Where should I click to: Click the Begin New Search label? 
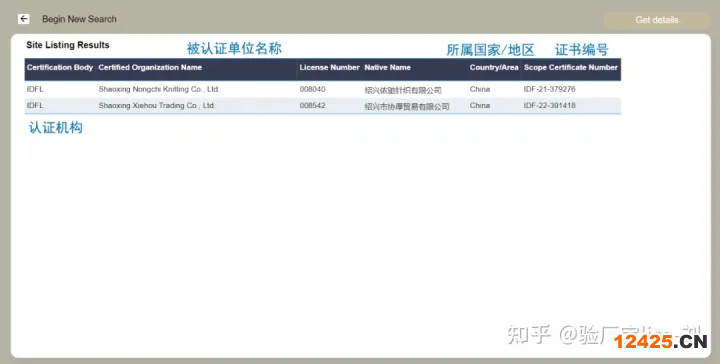pyautogui.click(x=79, y=19)
